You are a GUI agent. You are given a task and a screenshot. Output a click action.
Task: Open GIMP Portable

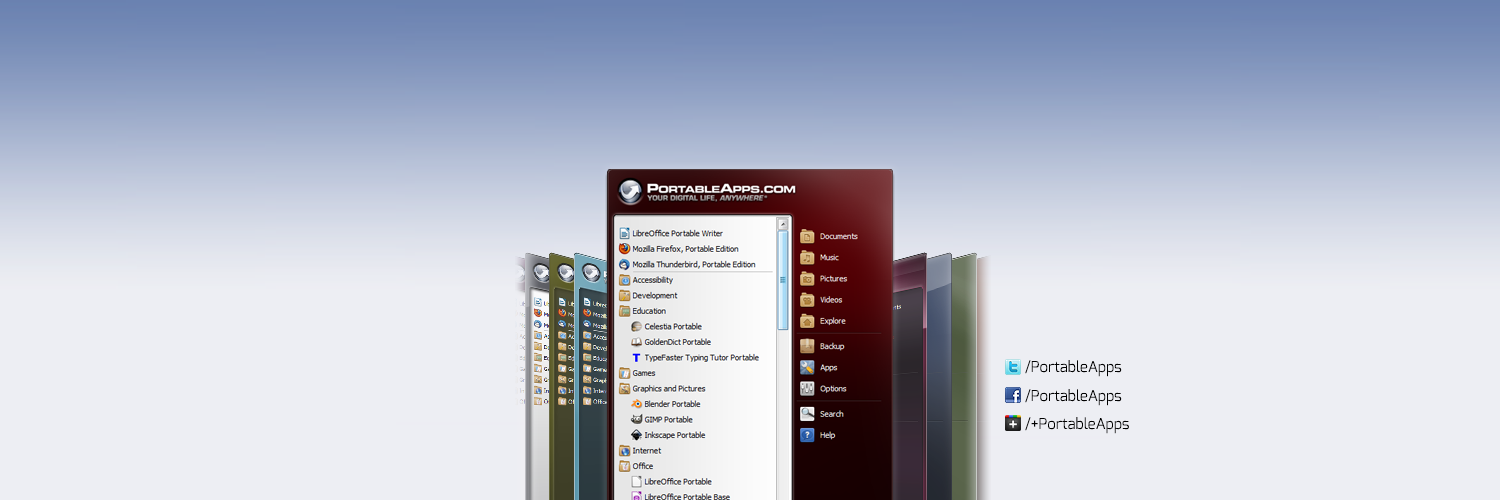pyautogui.click(x=661, y=419)
